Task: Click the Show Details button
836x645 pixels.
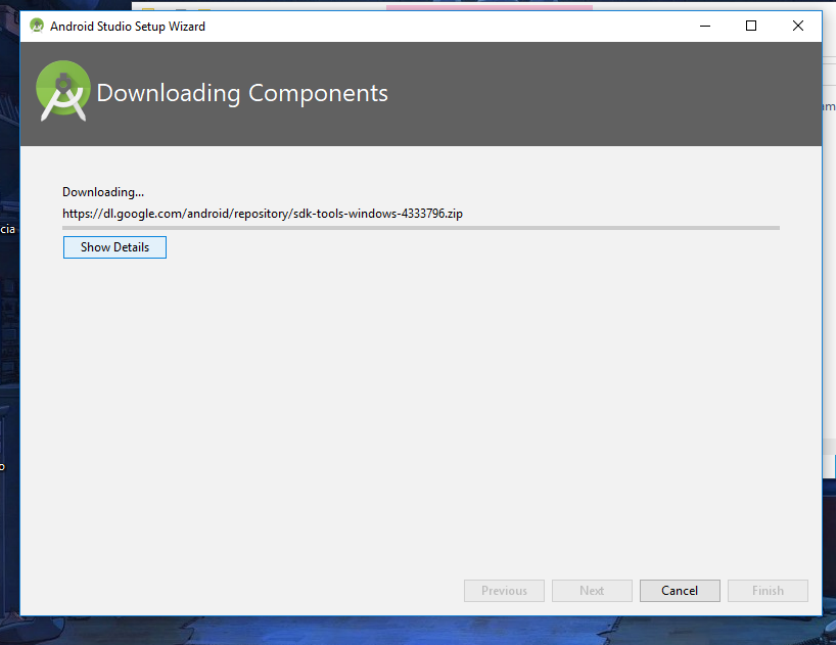Action: pyautogui.click(x=115, y=247)
